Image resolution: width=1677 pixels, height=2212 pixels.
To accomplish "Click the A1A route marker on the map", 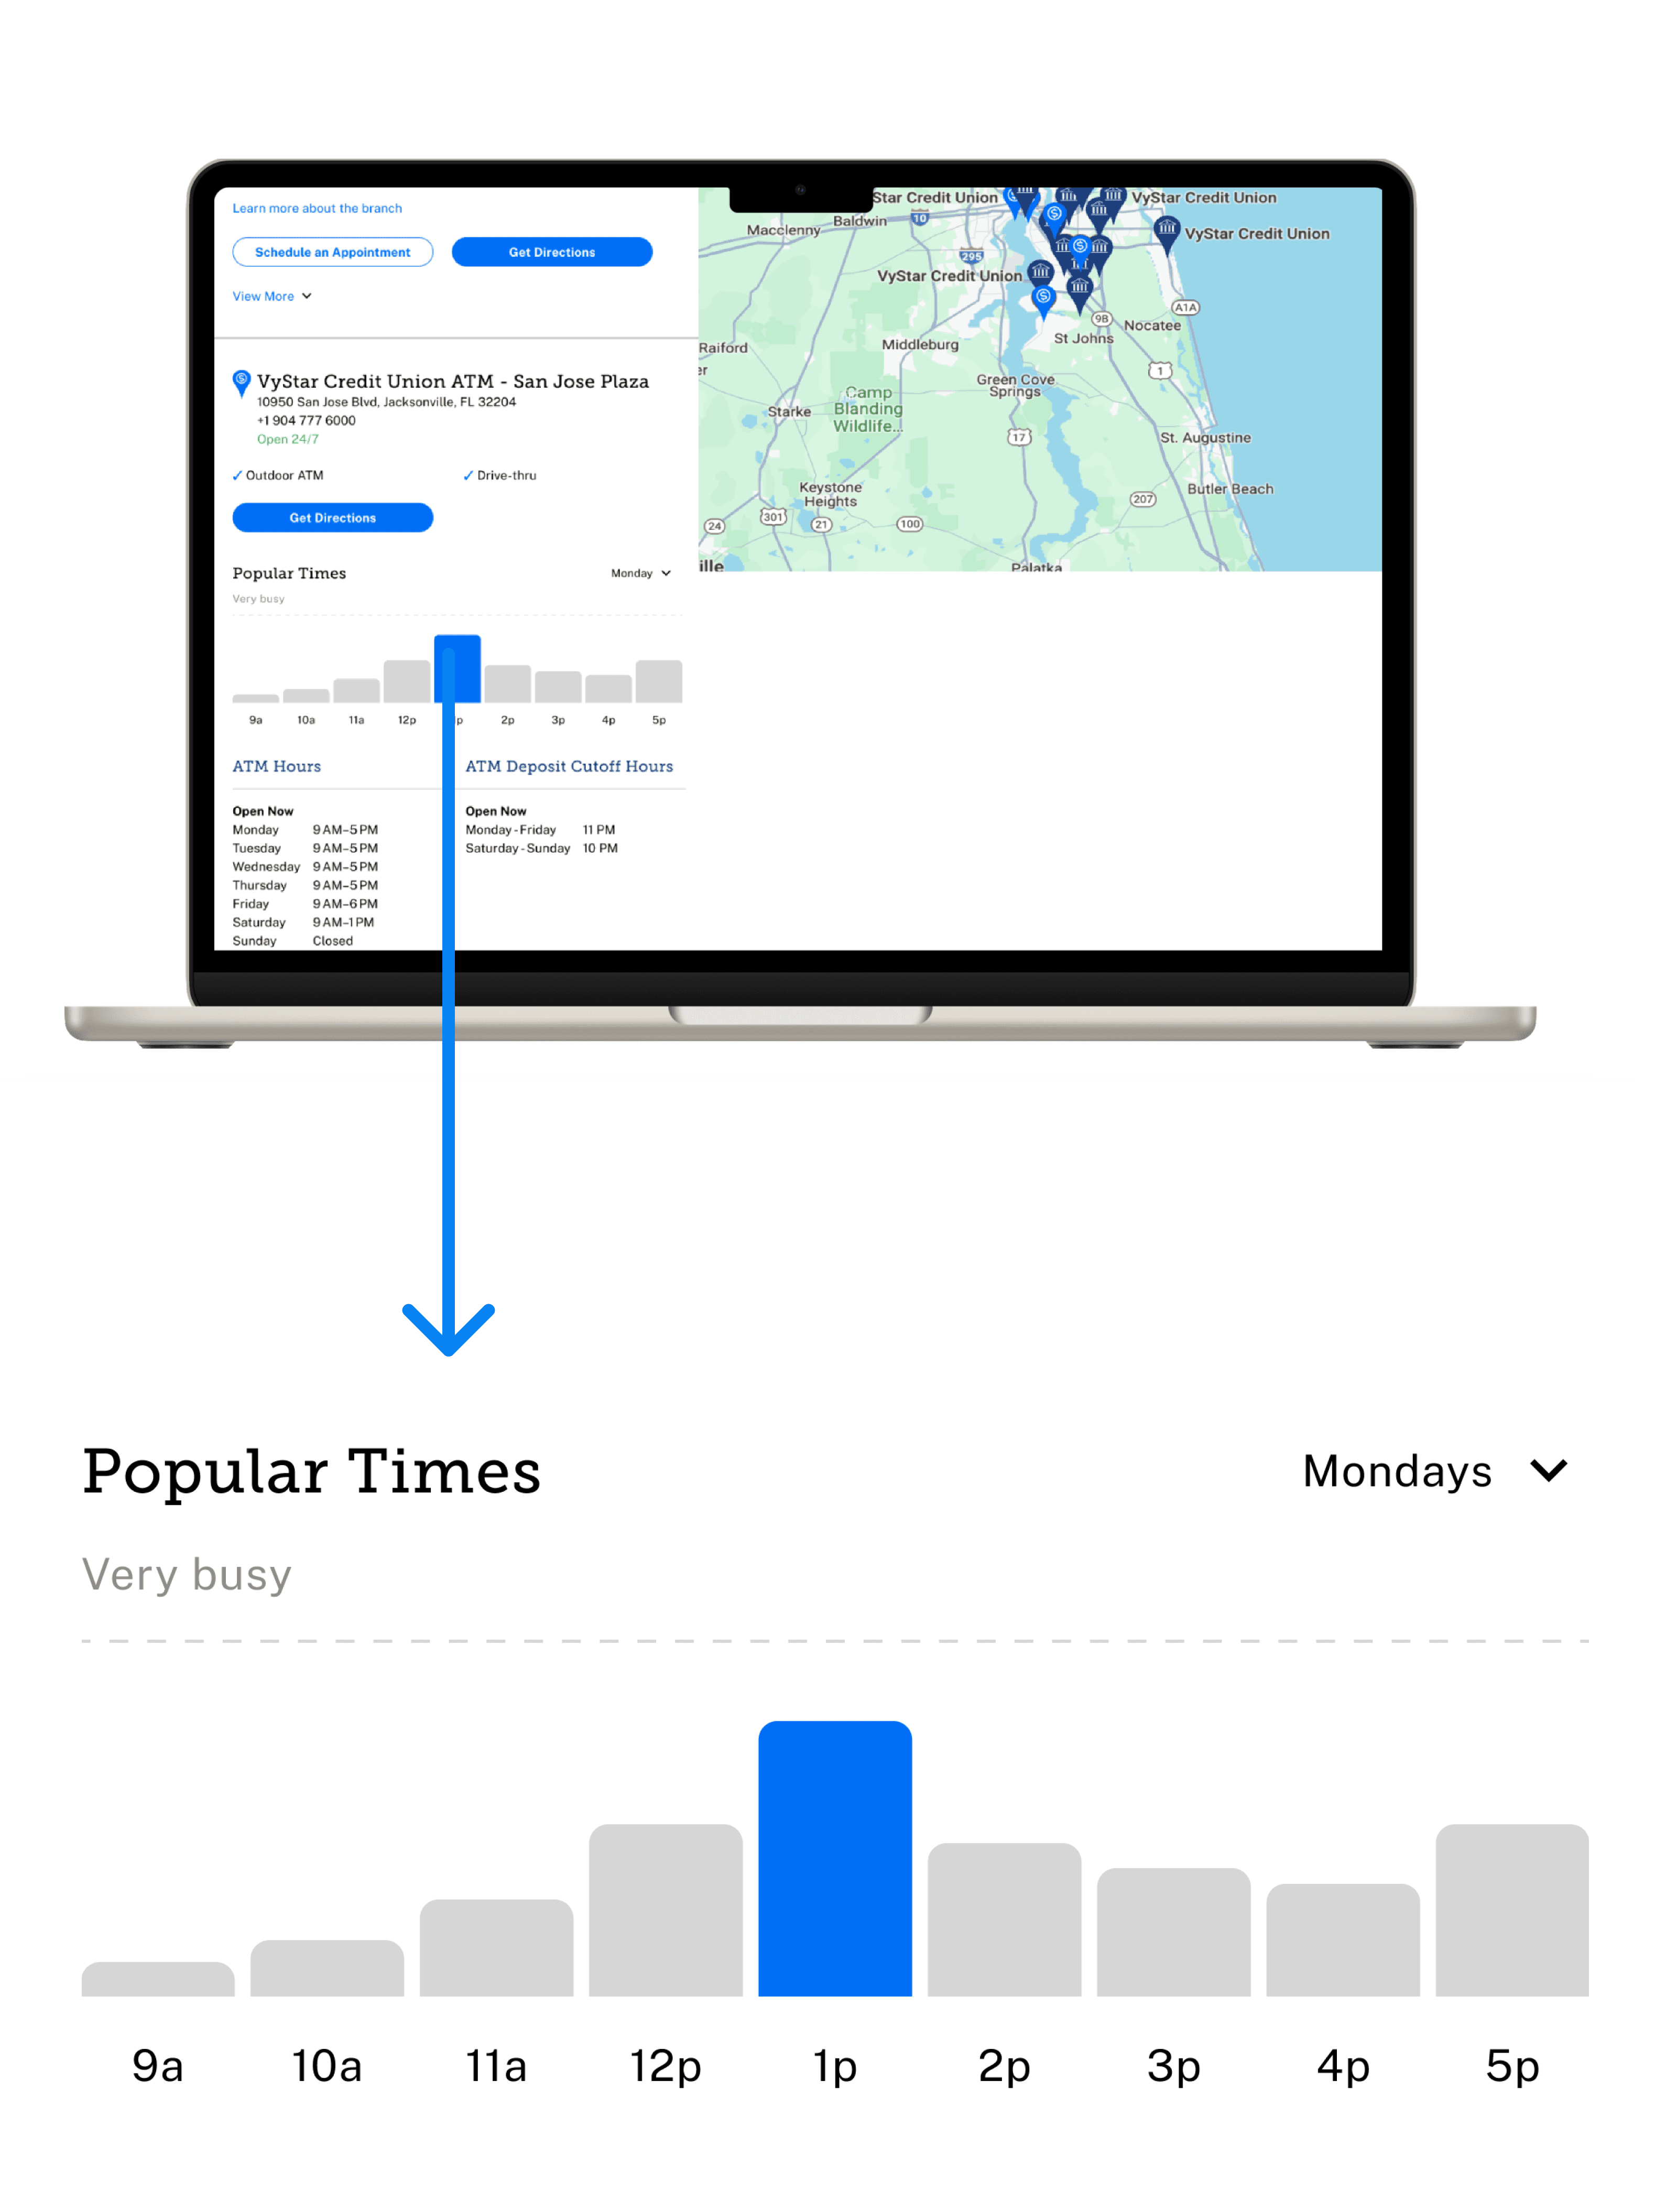I will coord(1185,308).
